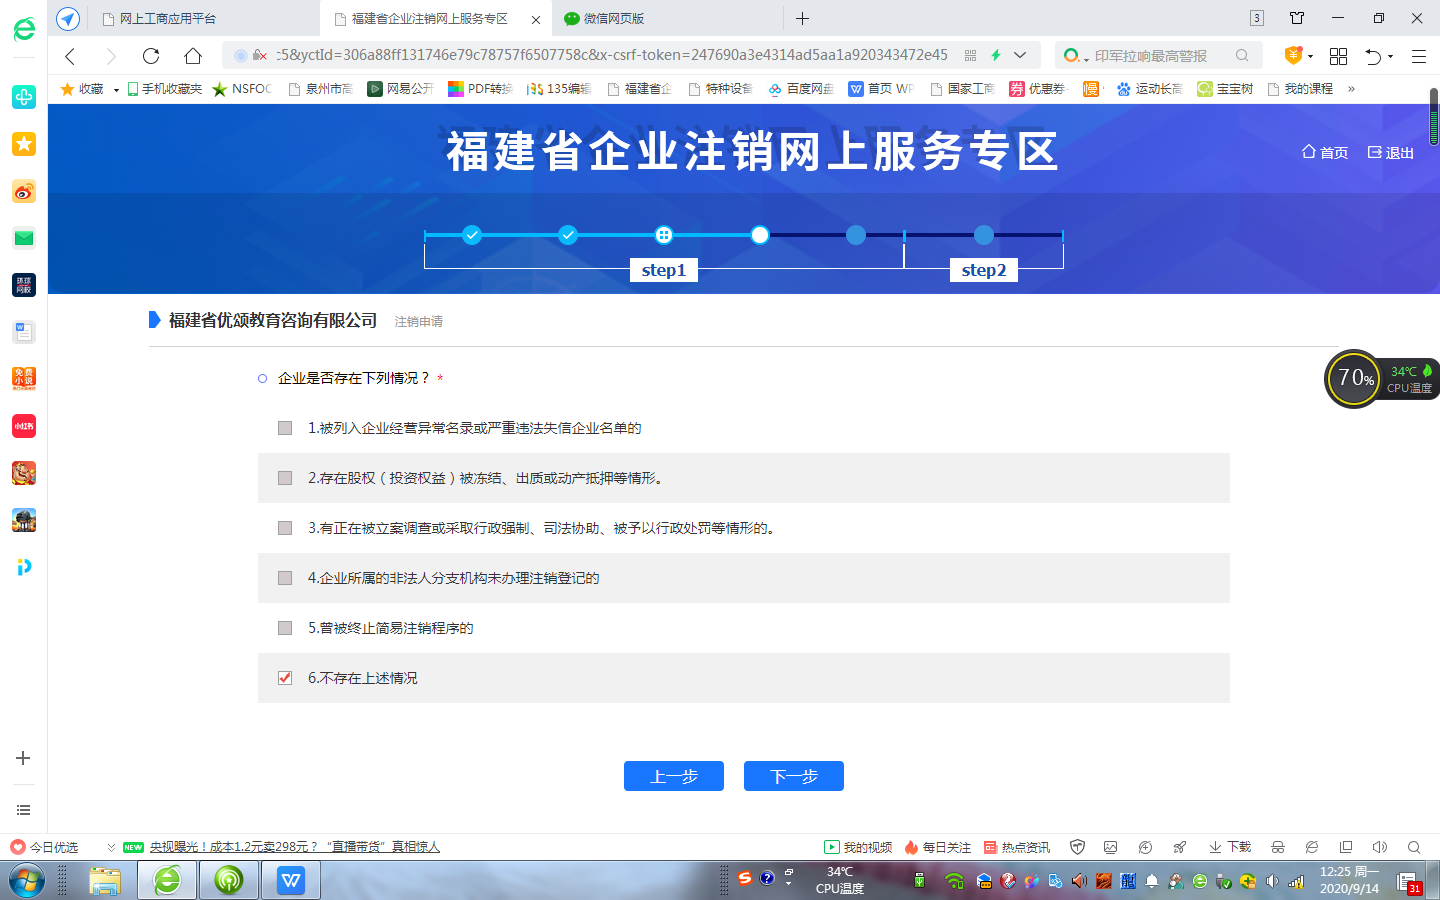
Task: Click the 上一步 button
Action: pos(673,776)
